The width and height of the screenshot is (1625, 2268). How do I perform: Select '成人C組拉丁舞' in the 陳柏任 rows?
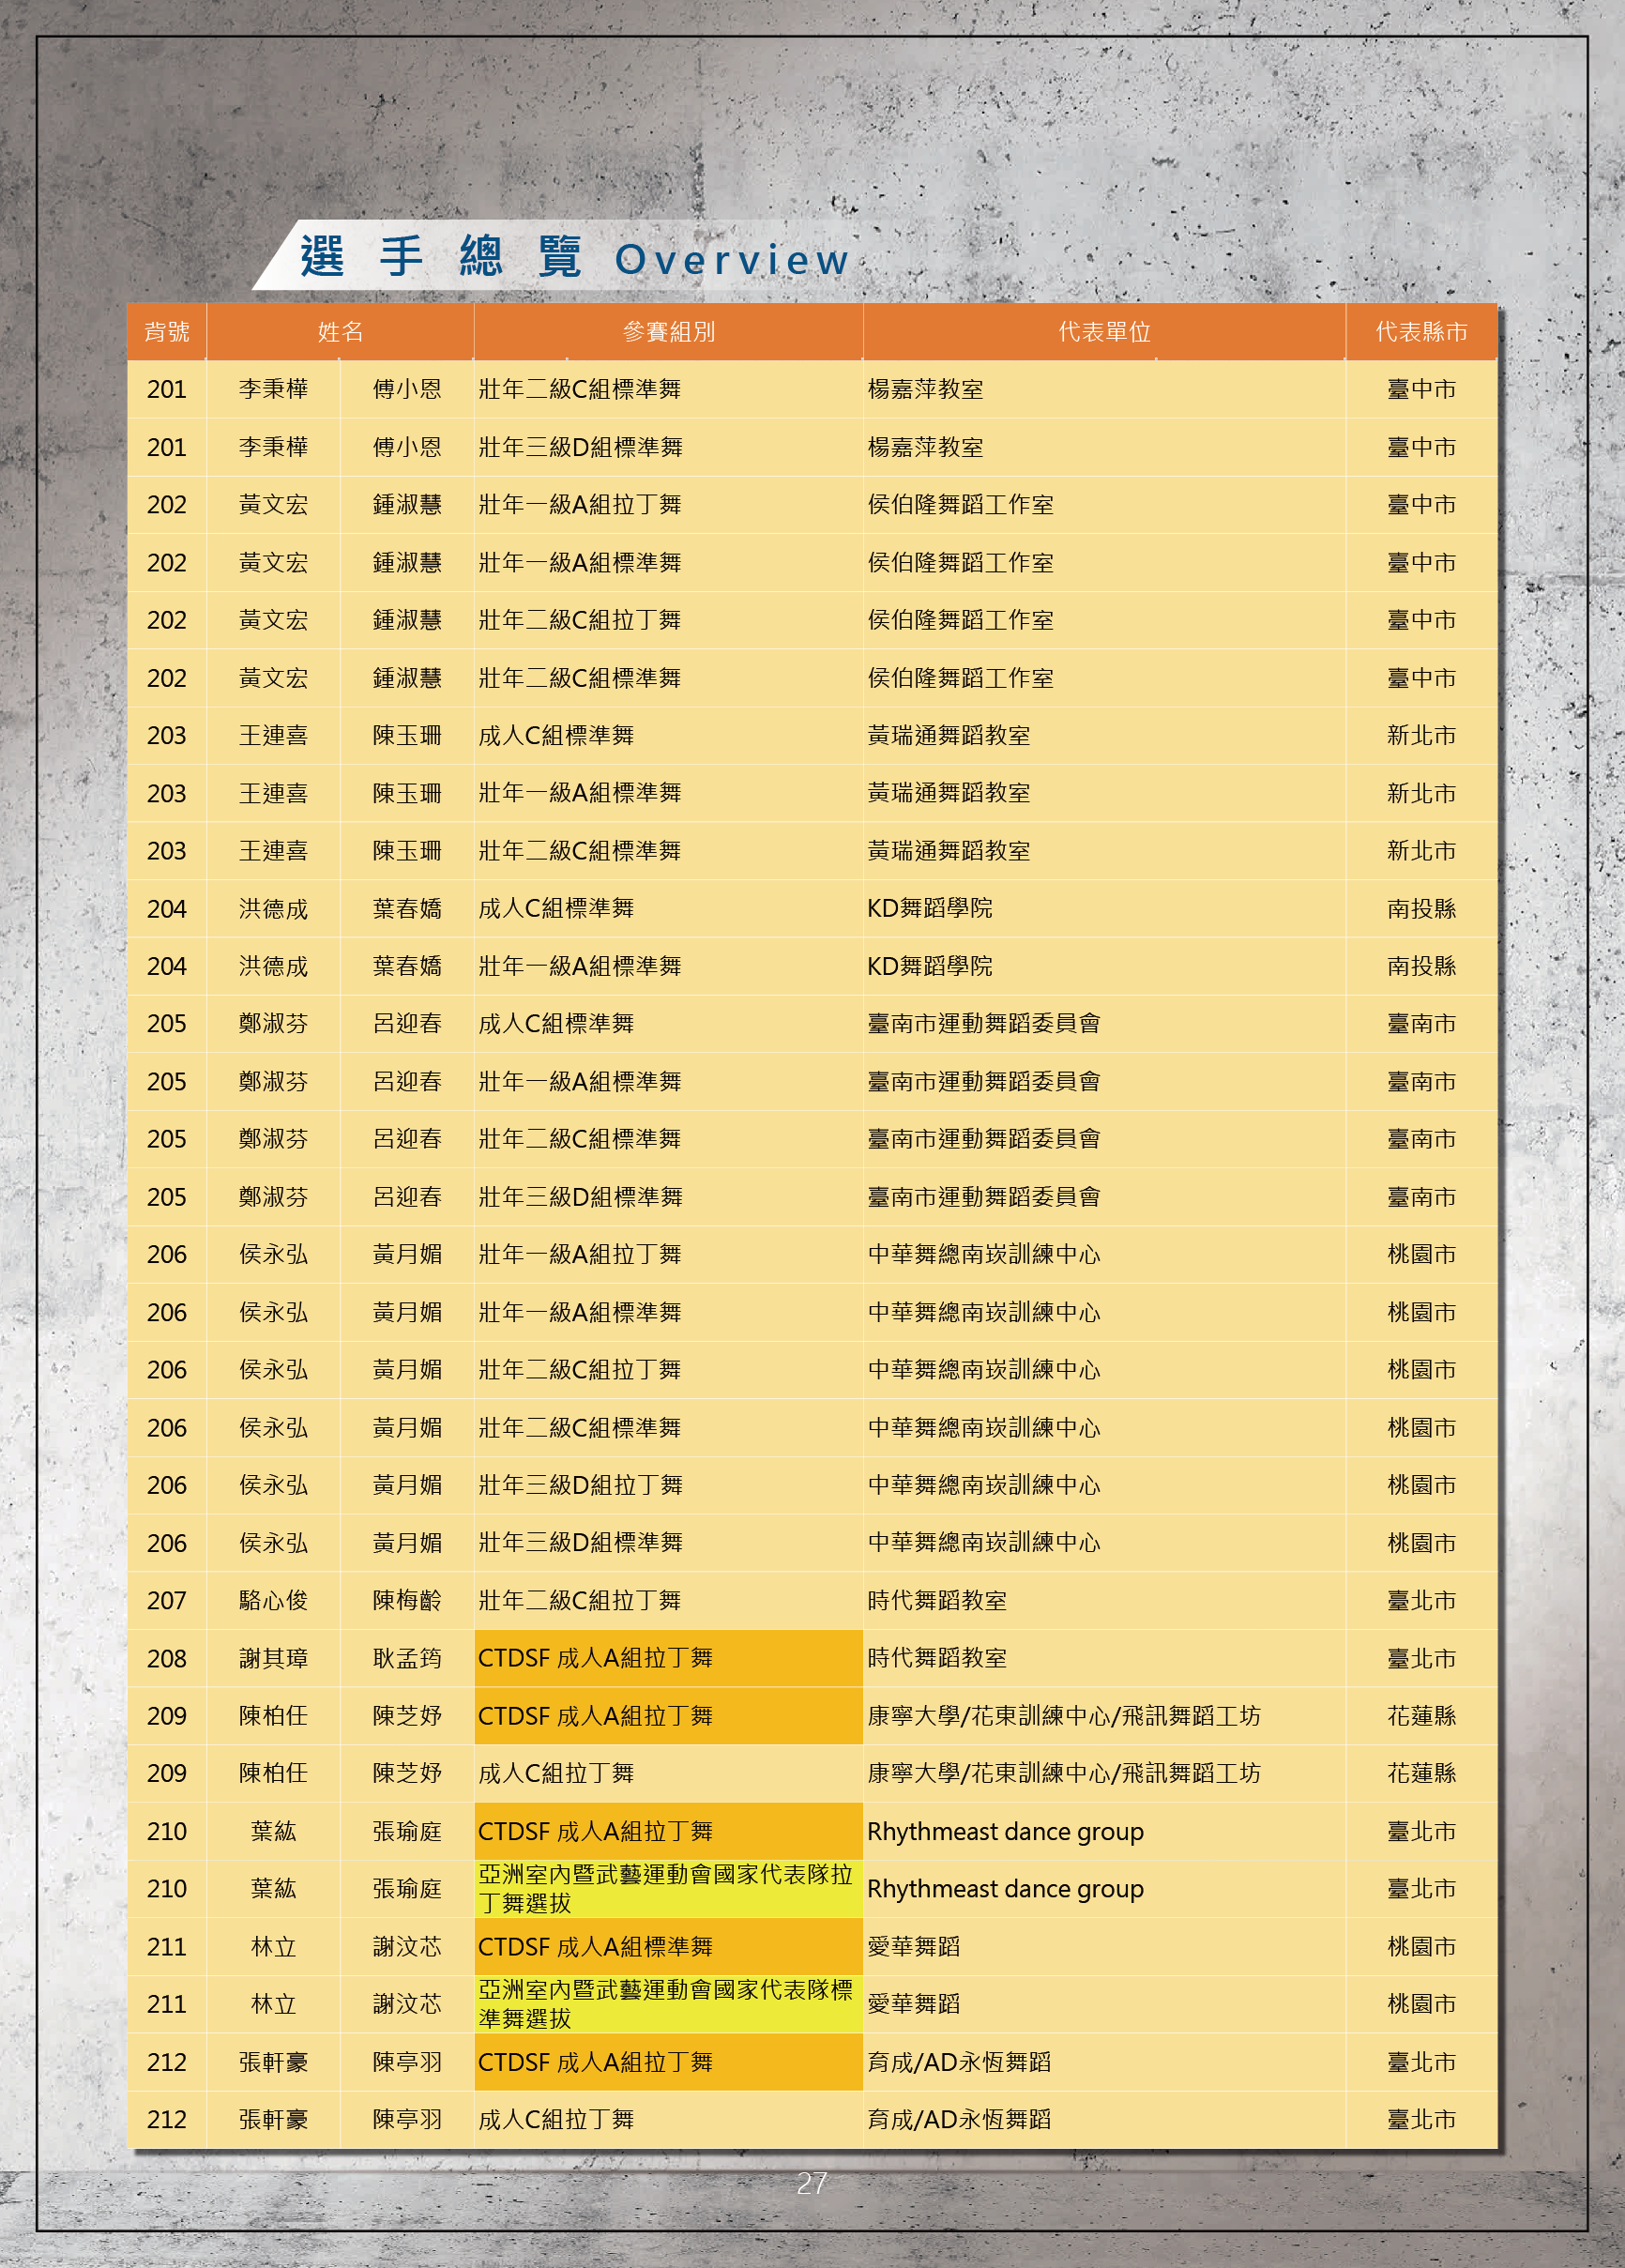556,1774
